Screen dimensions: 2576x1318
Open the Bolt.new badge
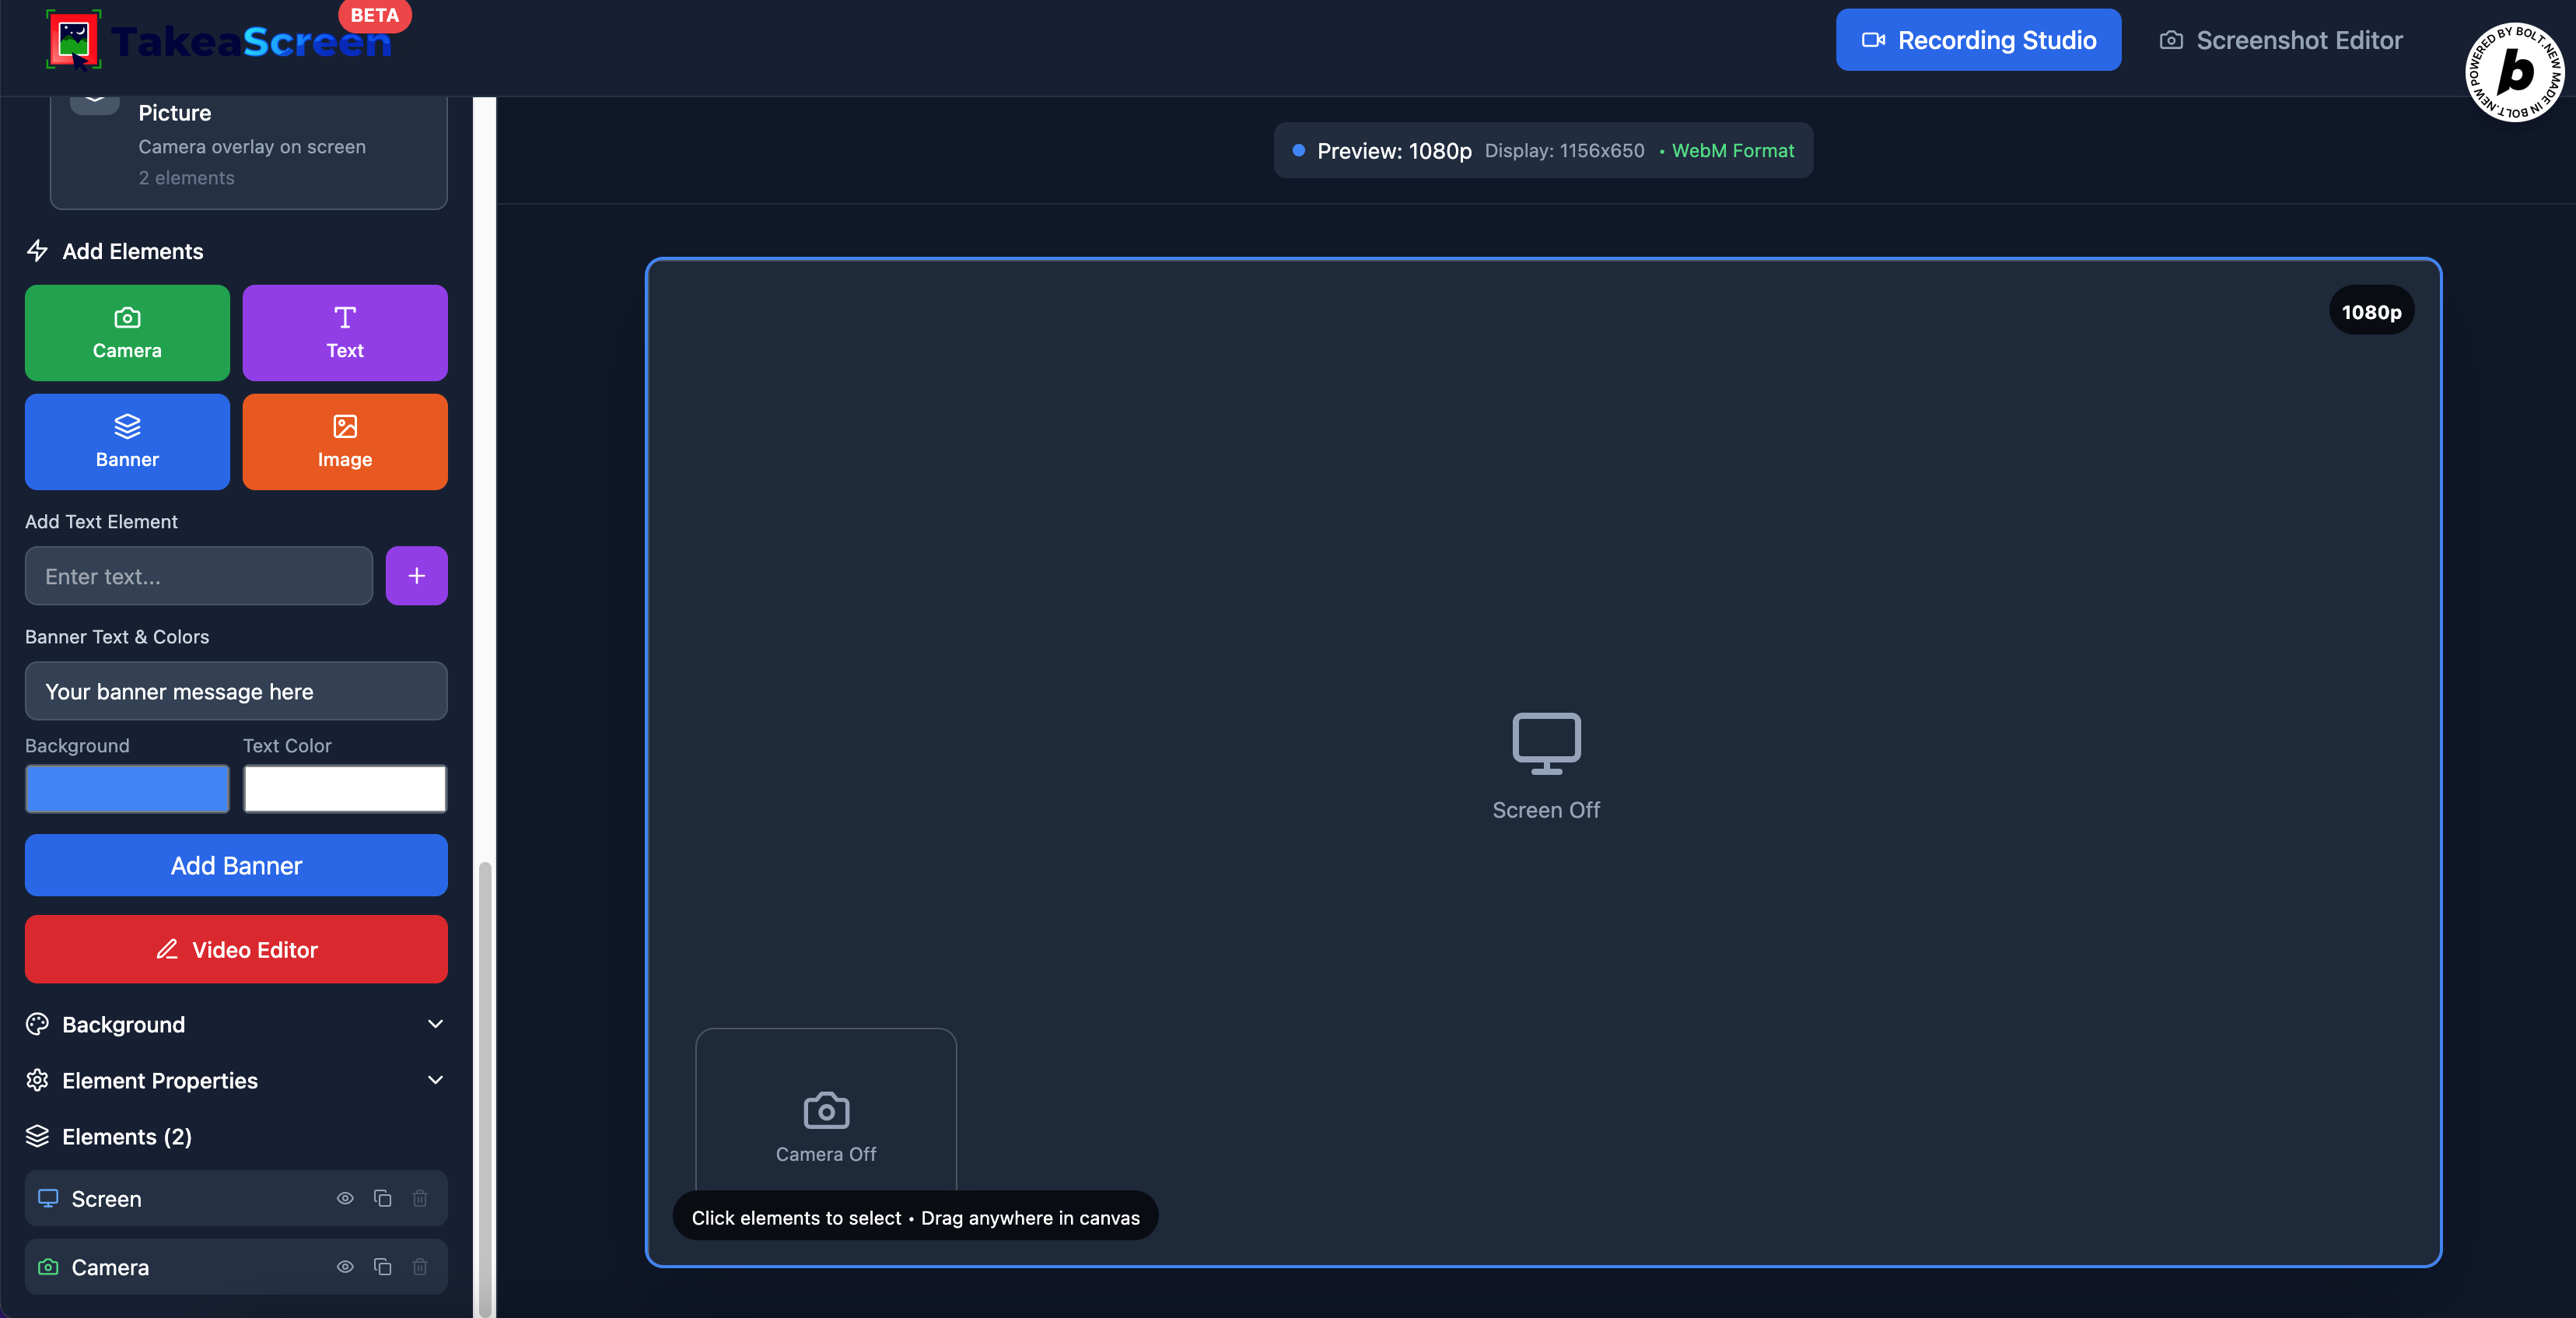(2514, 72)
